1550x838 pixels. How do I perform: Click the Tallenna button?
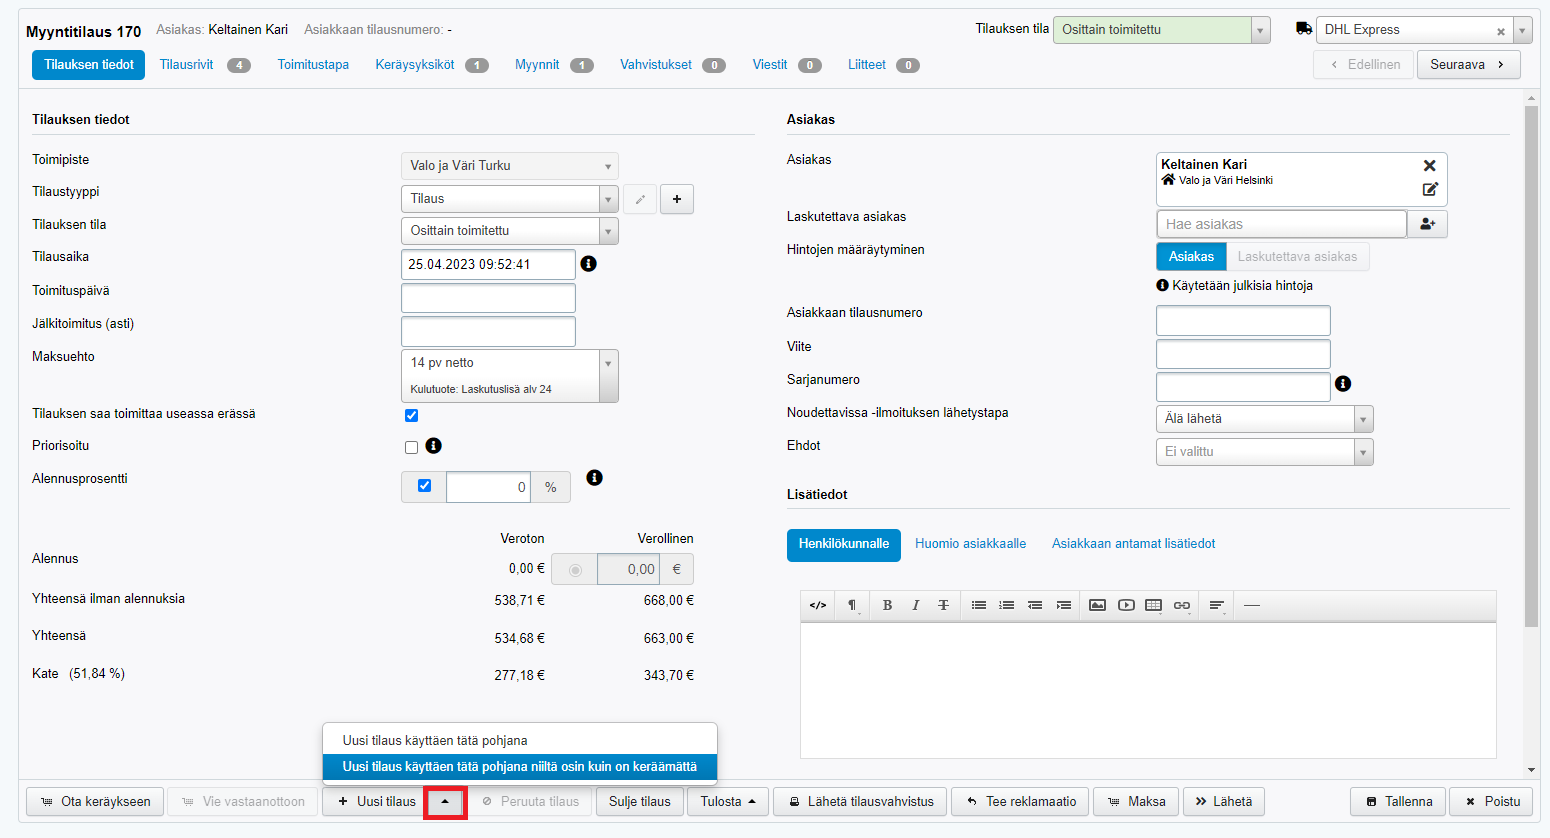(1399, 801)
